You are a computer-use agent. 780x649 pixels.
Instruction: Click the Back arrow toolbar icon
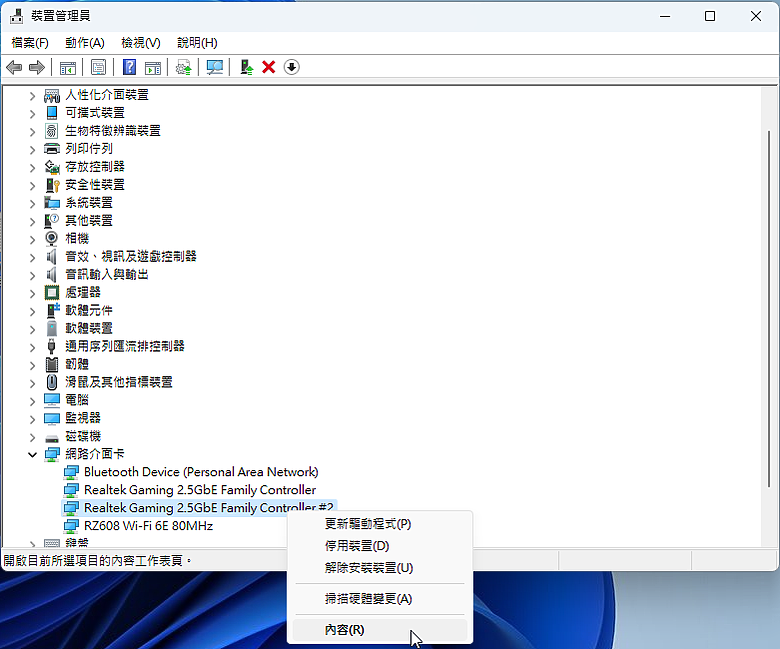click(x=14, y=67)
